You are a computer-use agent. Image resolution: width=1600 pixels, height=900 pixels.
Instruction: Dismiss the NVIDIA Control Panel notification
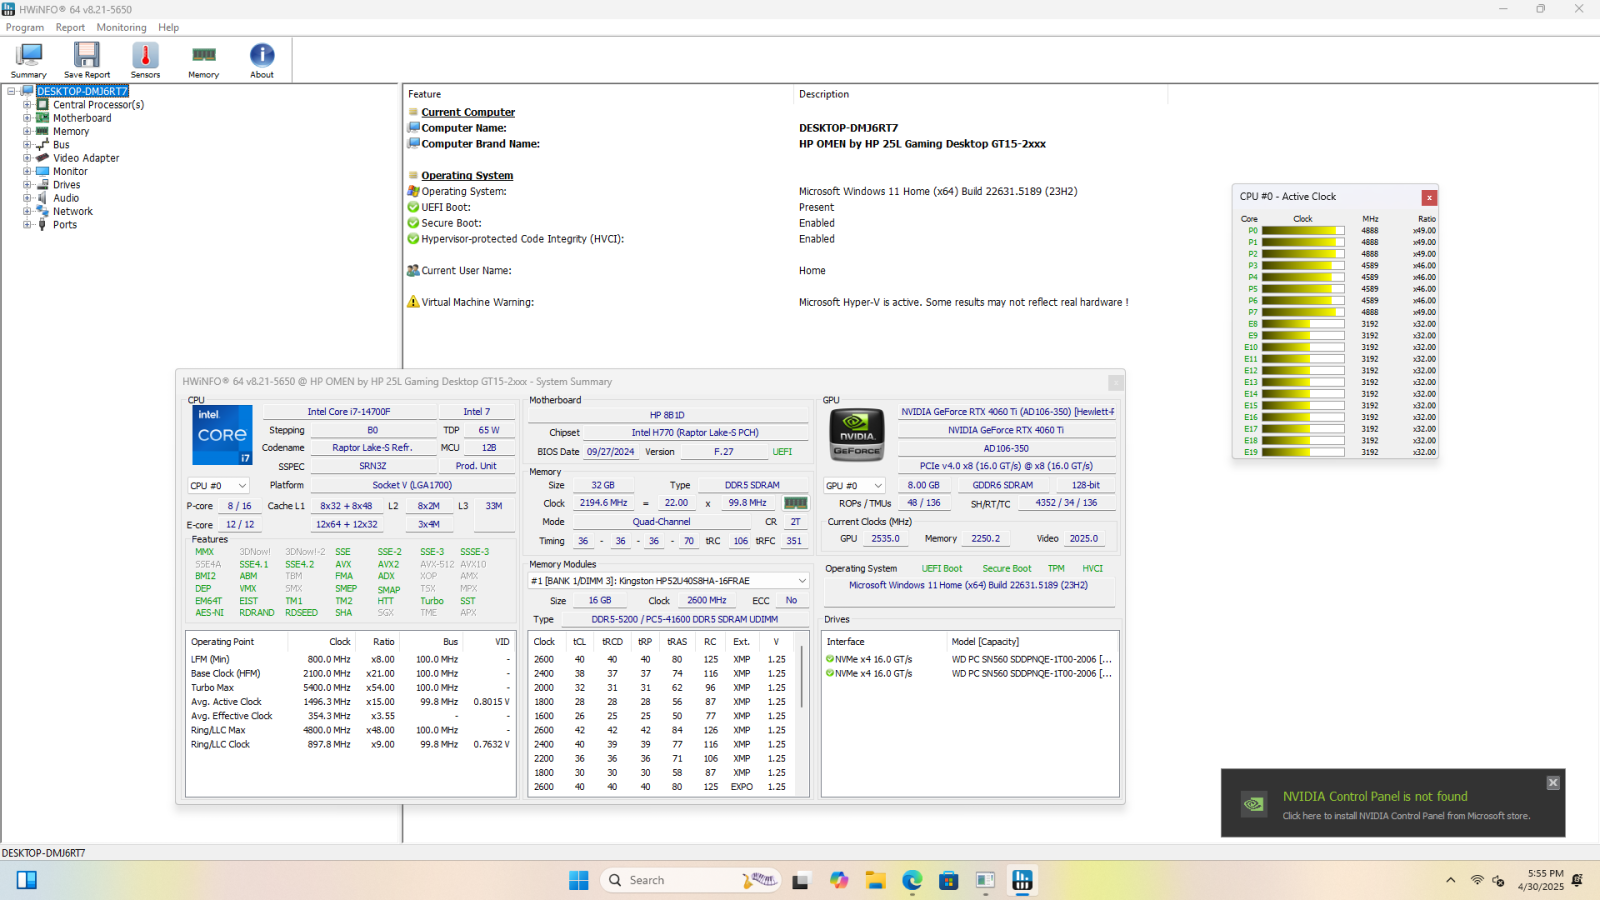click(1552, 783)
